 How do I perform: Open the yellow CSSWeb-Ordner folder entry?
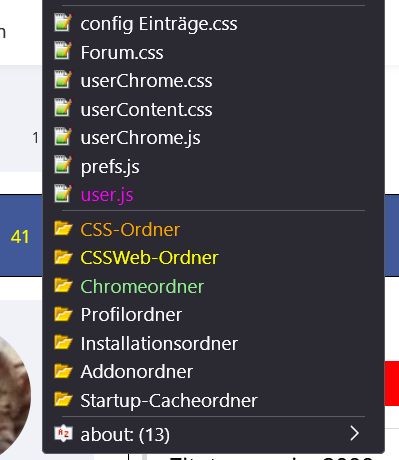pyautogui.click(x=213, y=258)
